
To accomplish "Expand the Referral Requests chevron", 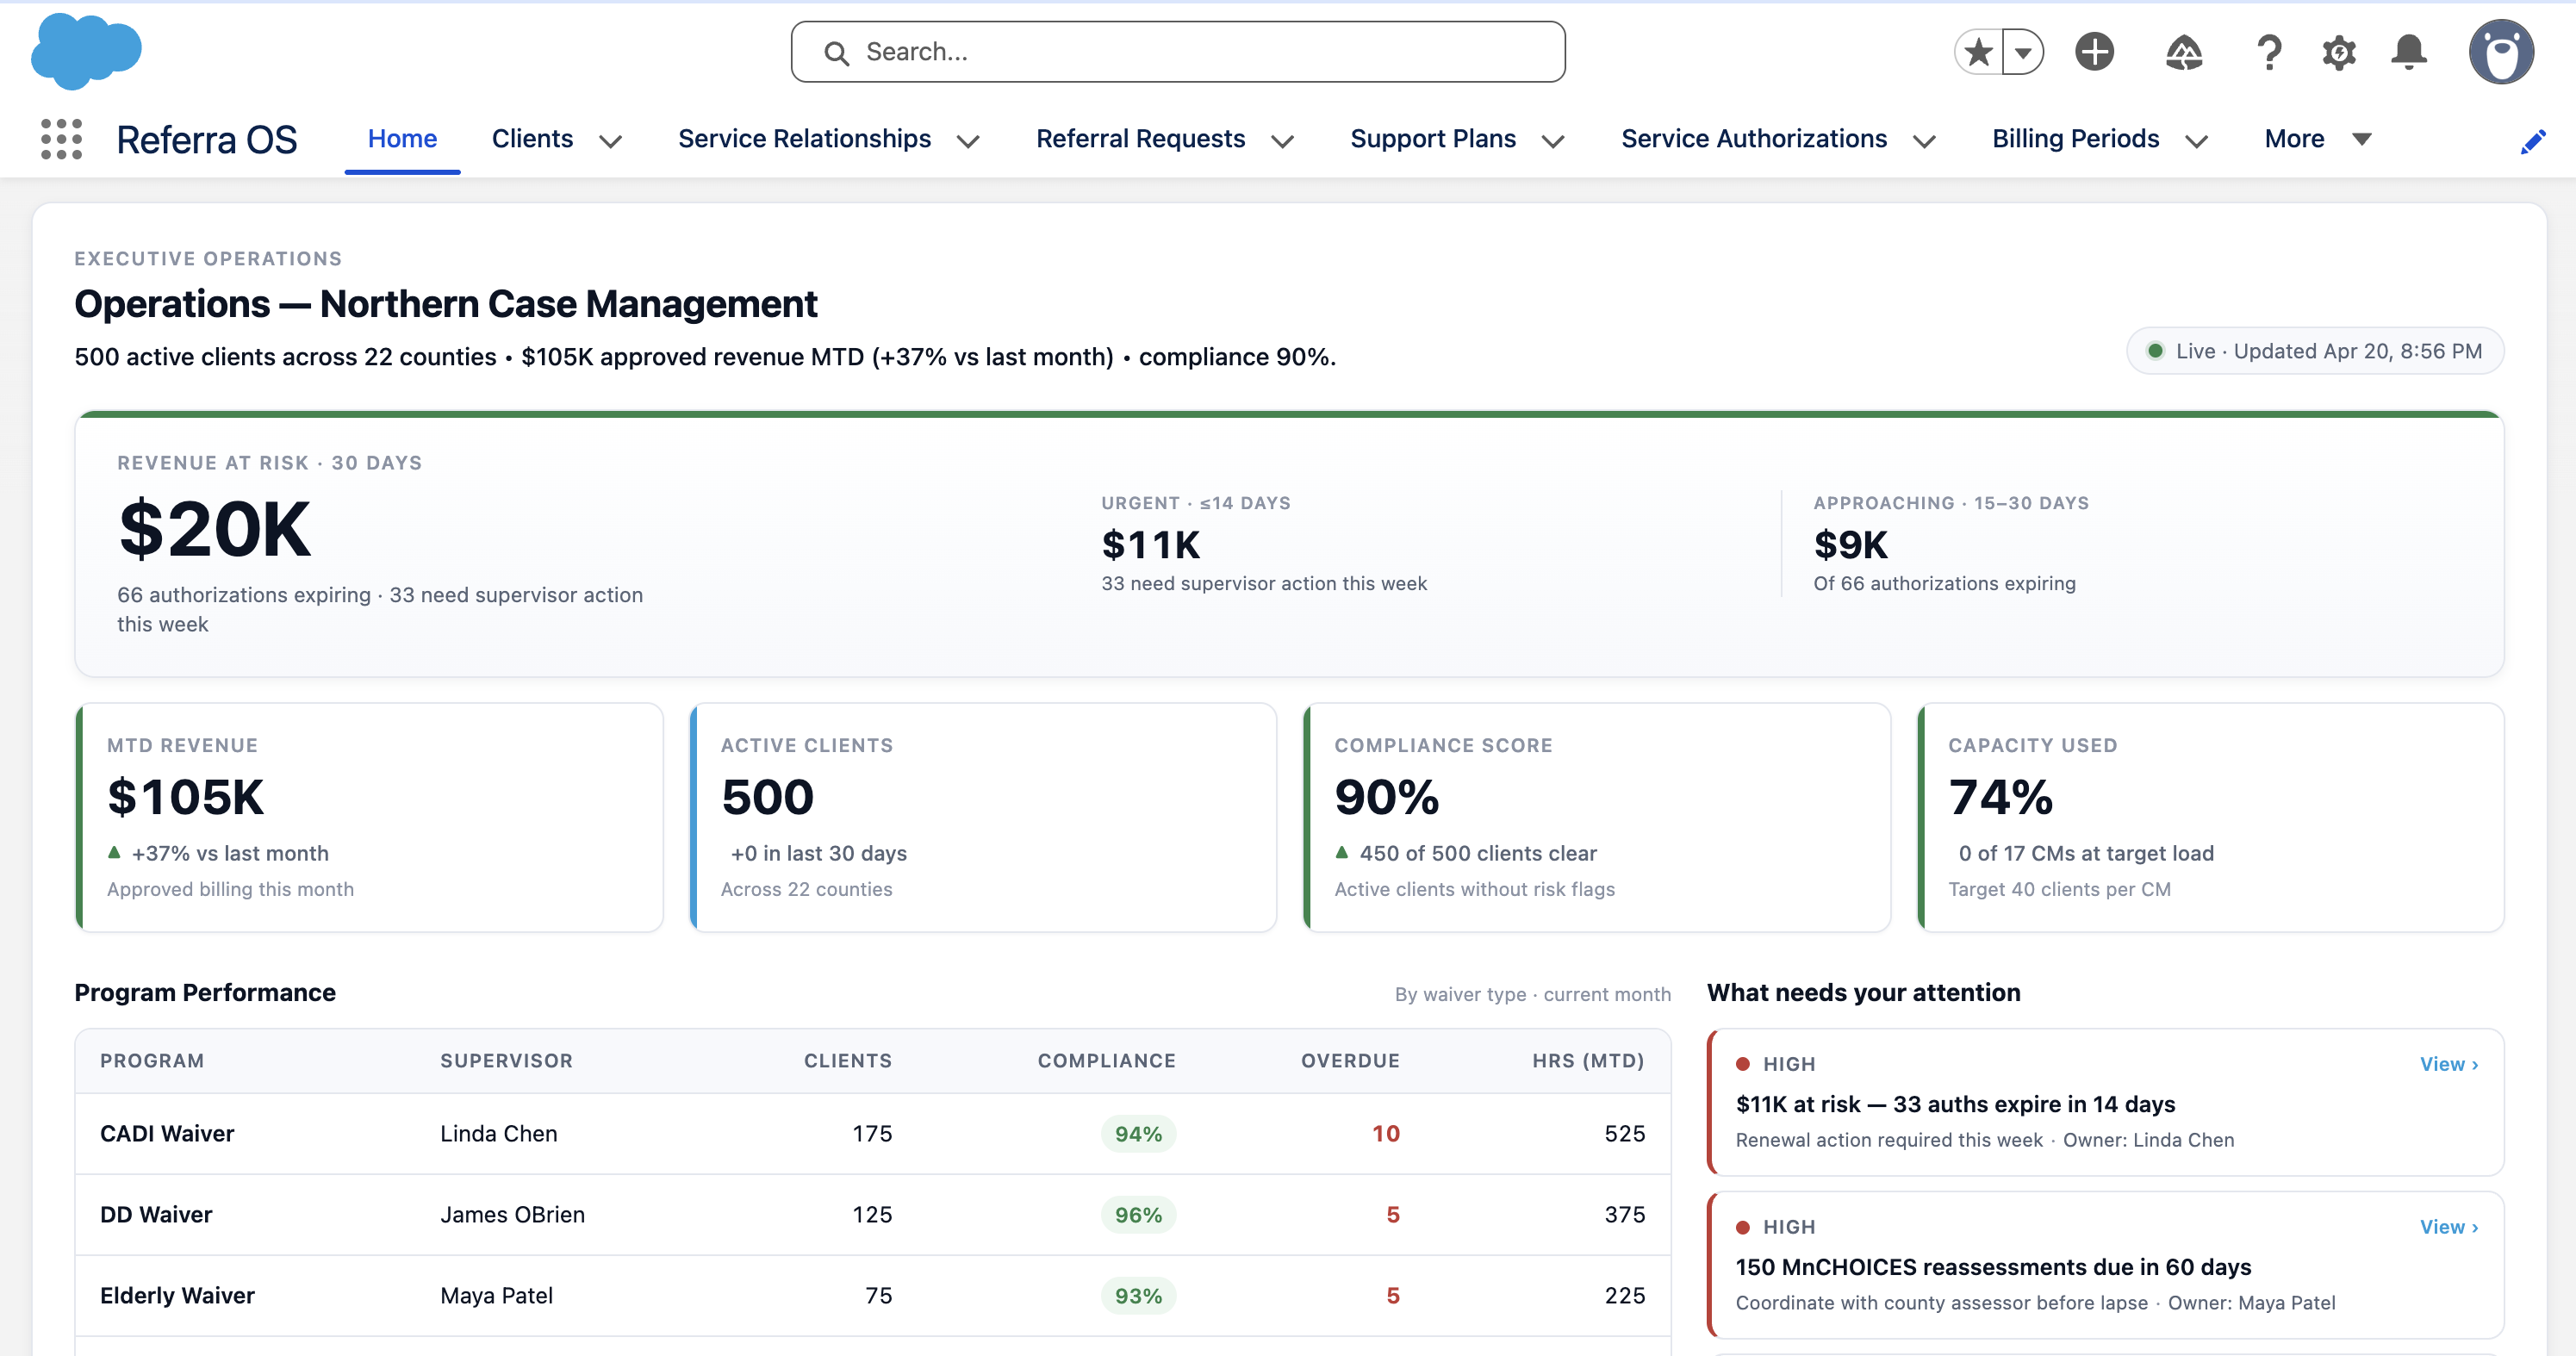I will [x=1283, y=142].
